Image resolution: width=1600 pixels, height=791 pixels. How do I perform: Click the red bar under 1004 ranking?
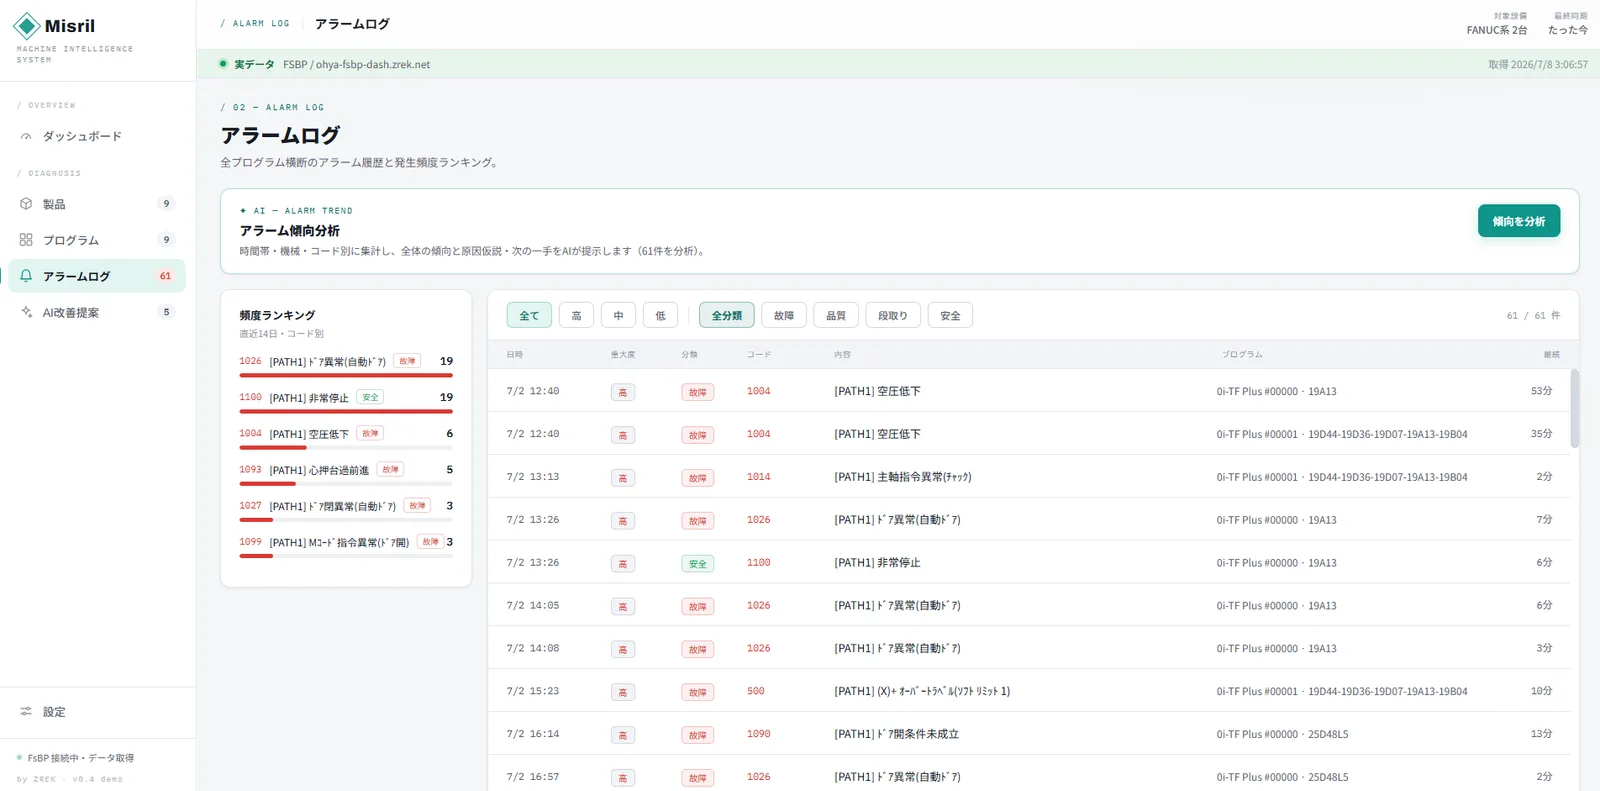click(x=273, y=447)
